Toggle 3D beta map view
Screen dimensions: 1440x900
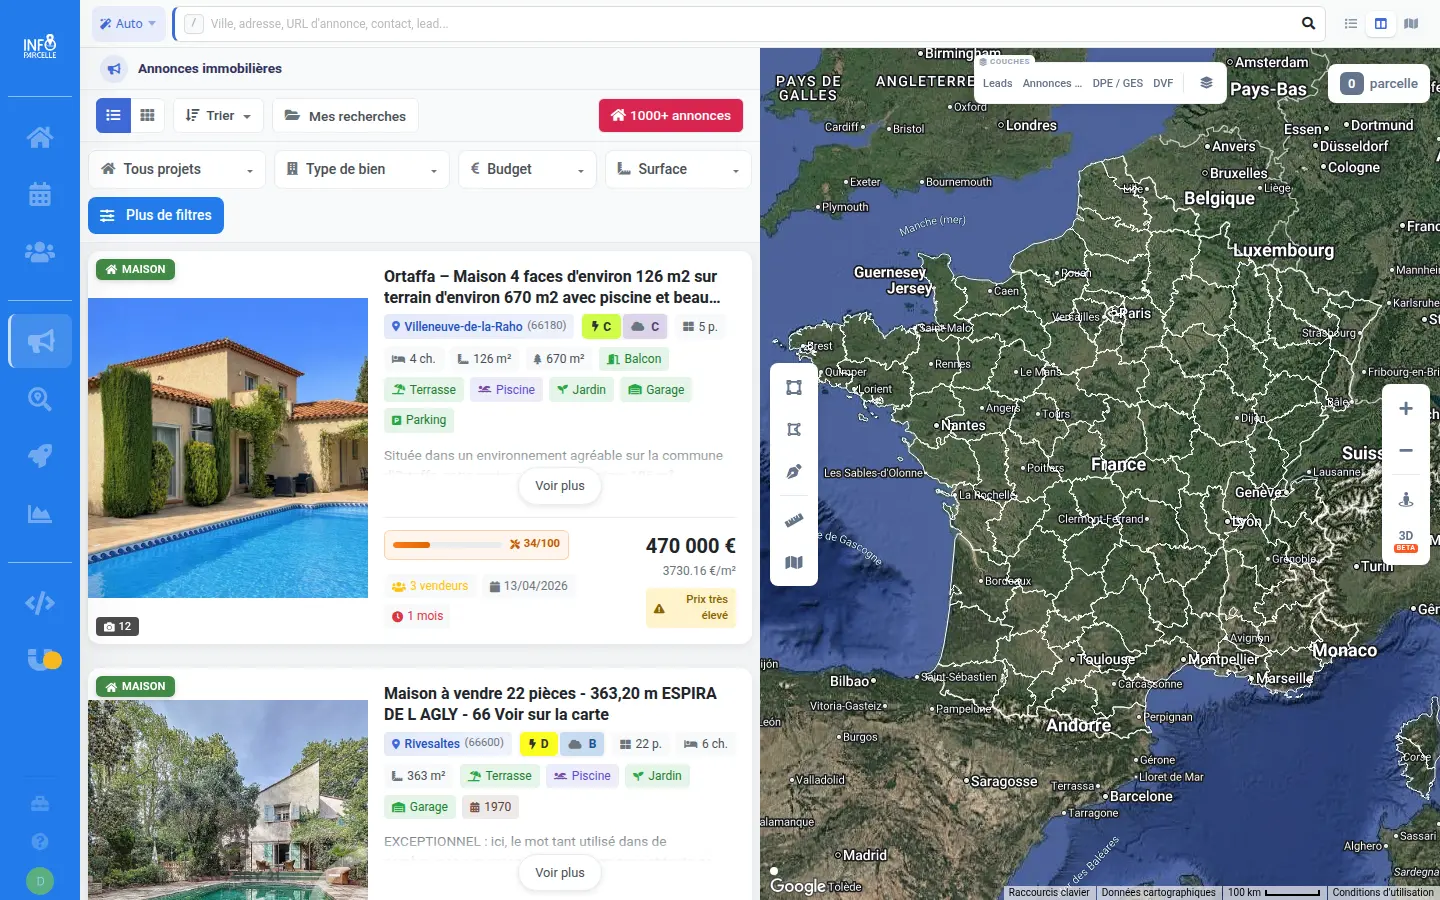(x=1406, y=541)
